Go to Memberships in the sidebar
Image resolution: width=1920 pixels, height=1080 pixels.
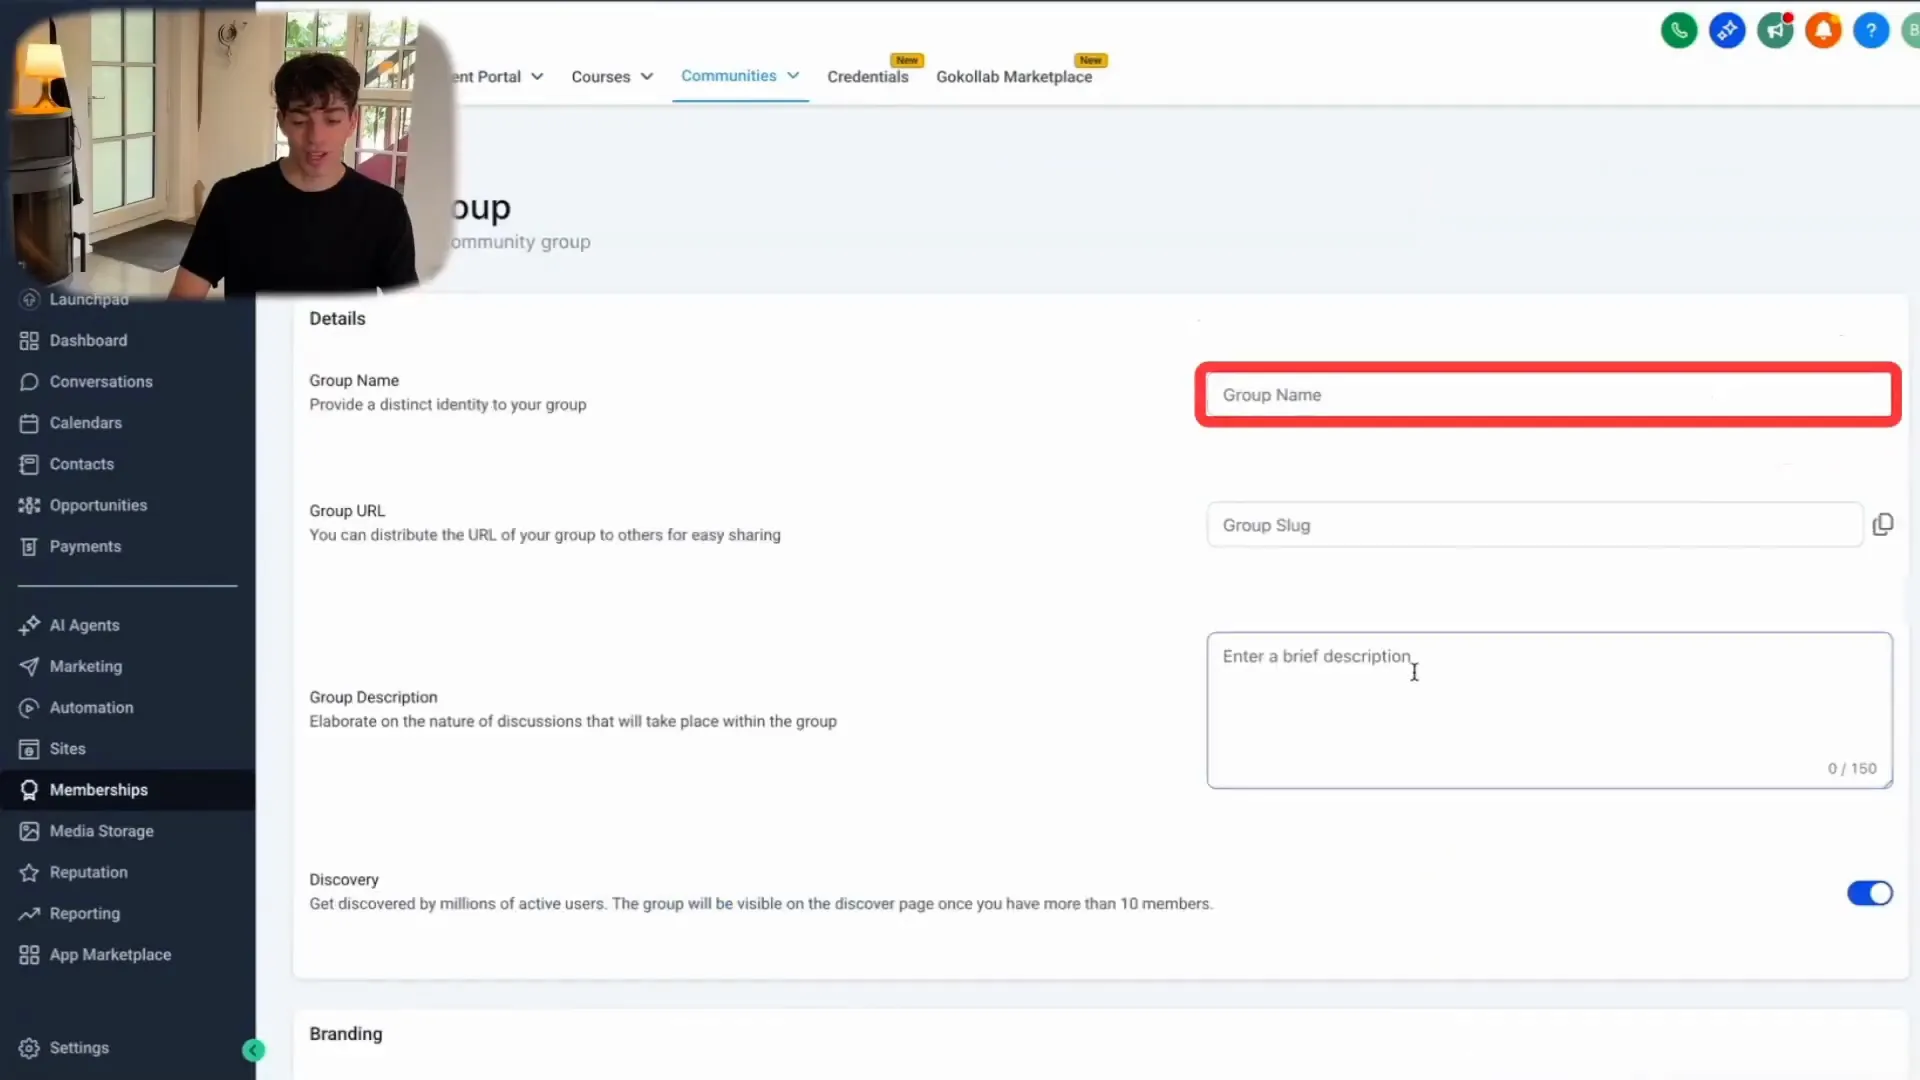pyautogui.click(x=98, y=789)
